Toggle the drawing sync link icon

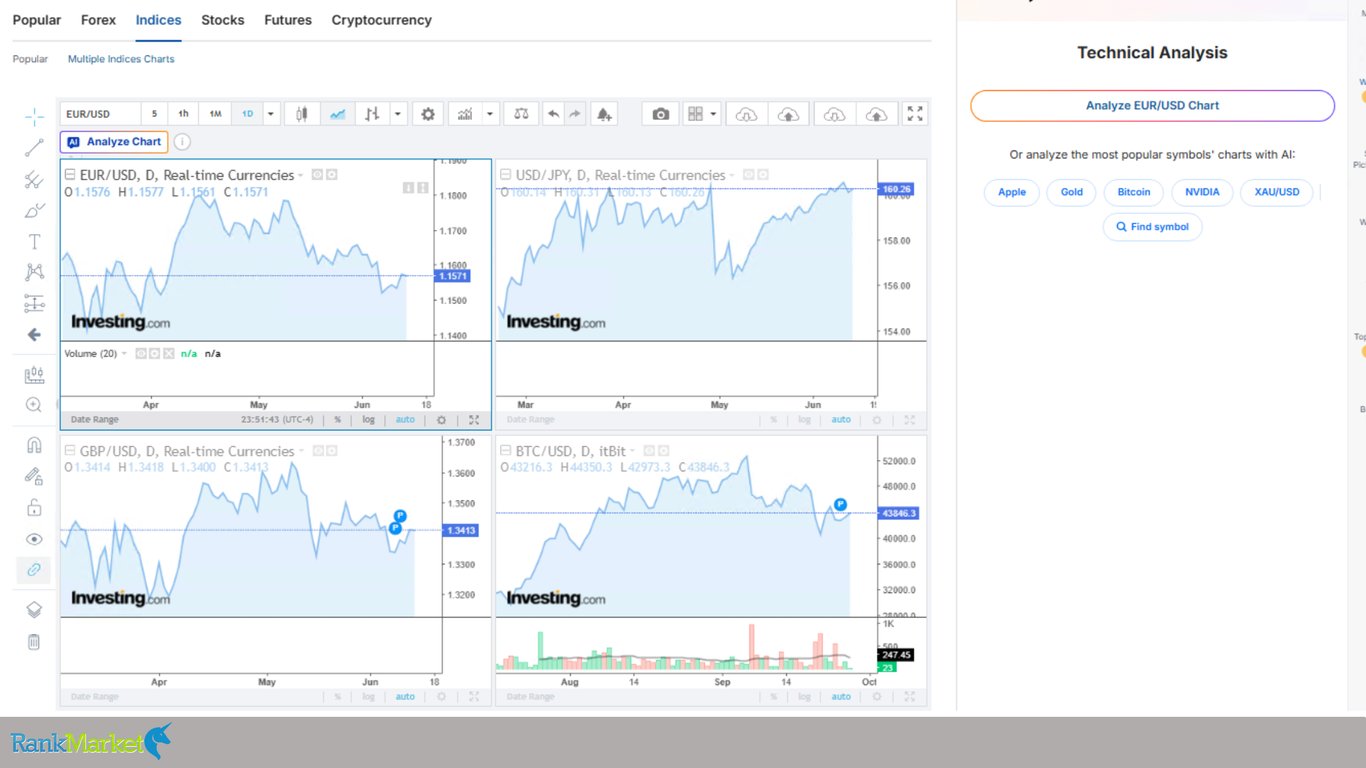[x=34, y=570]
